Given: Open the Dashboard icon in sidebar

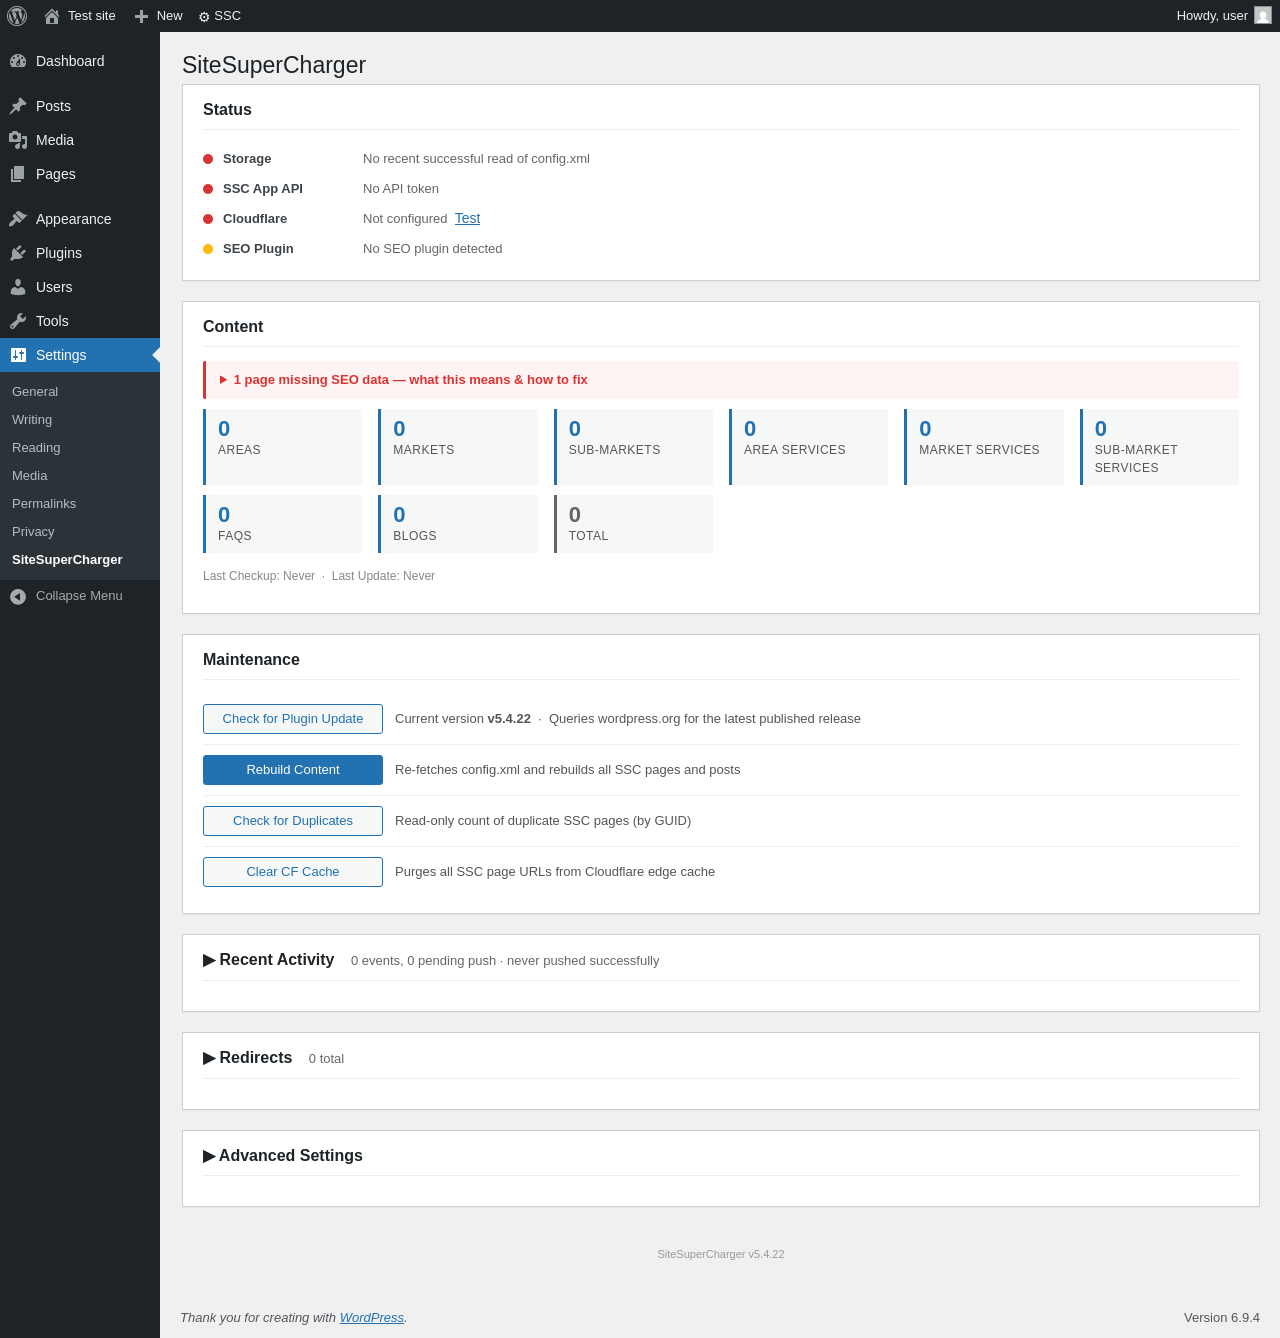Looking at the screenshot, I should [18, 61].
